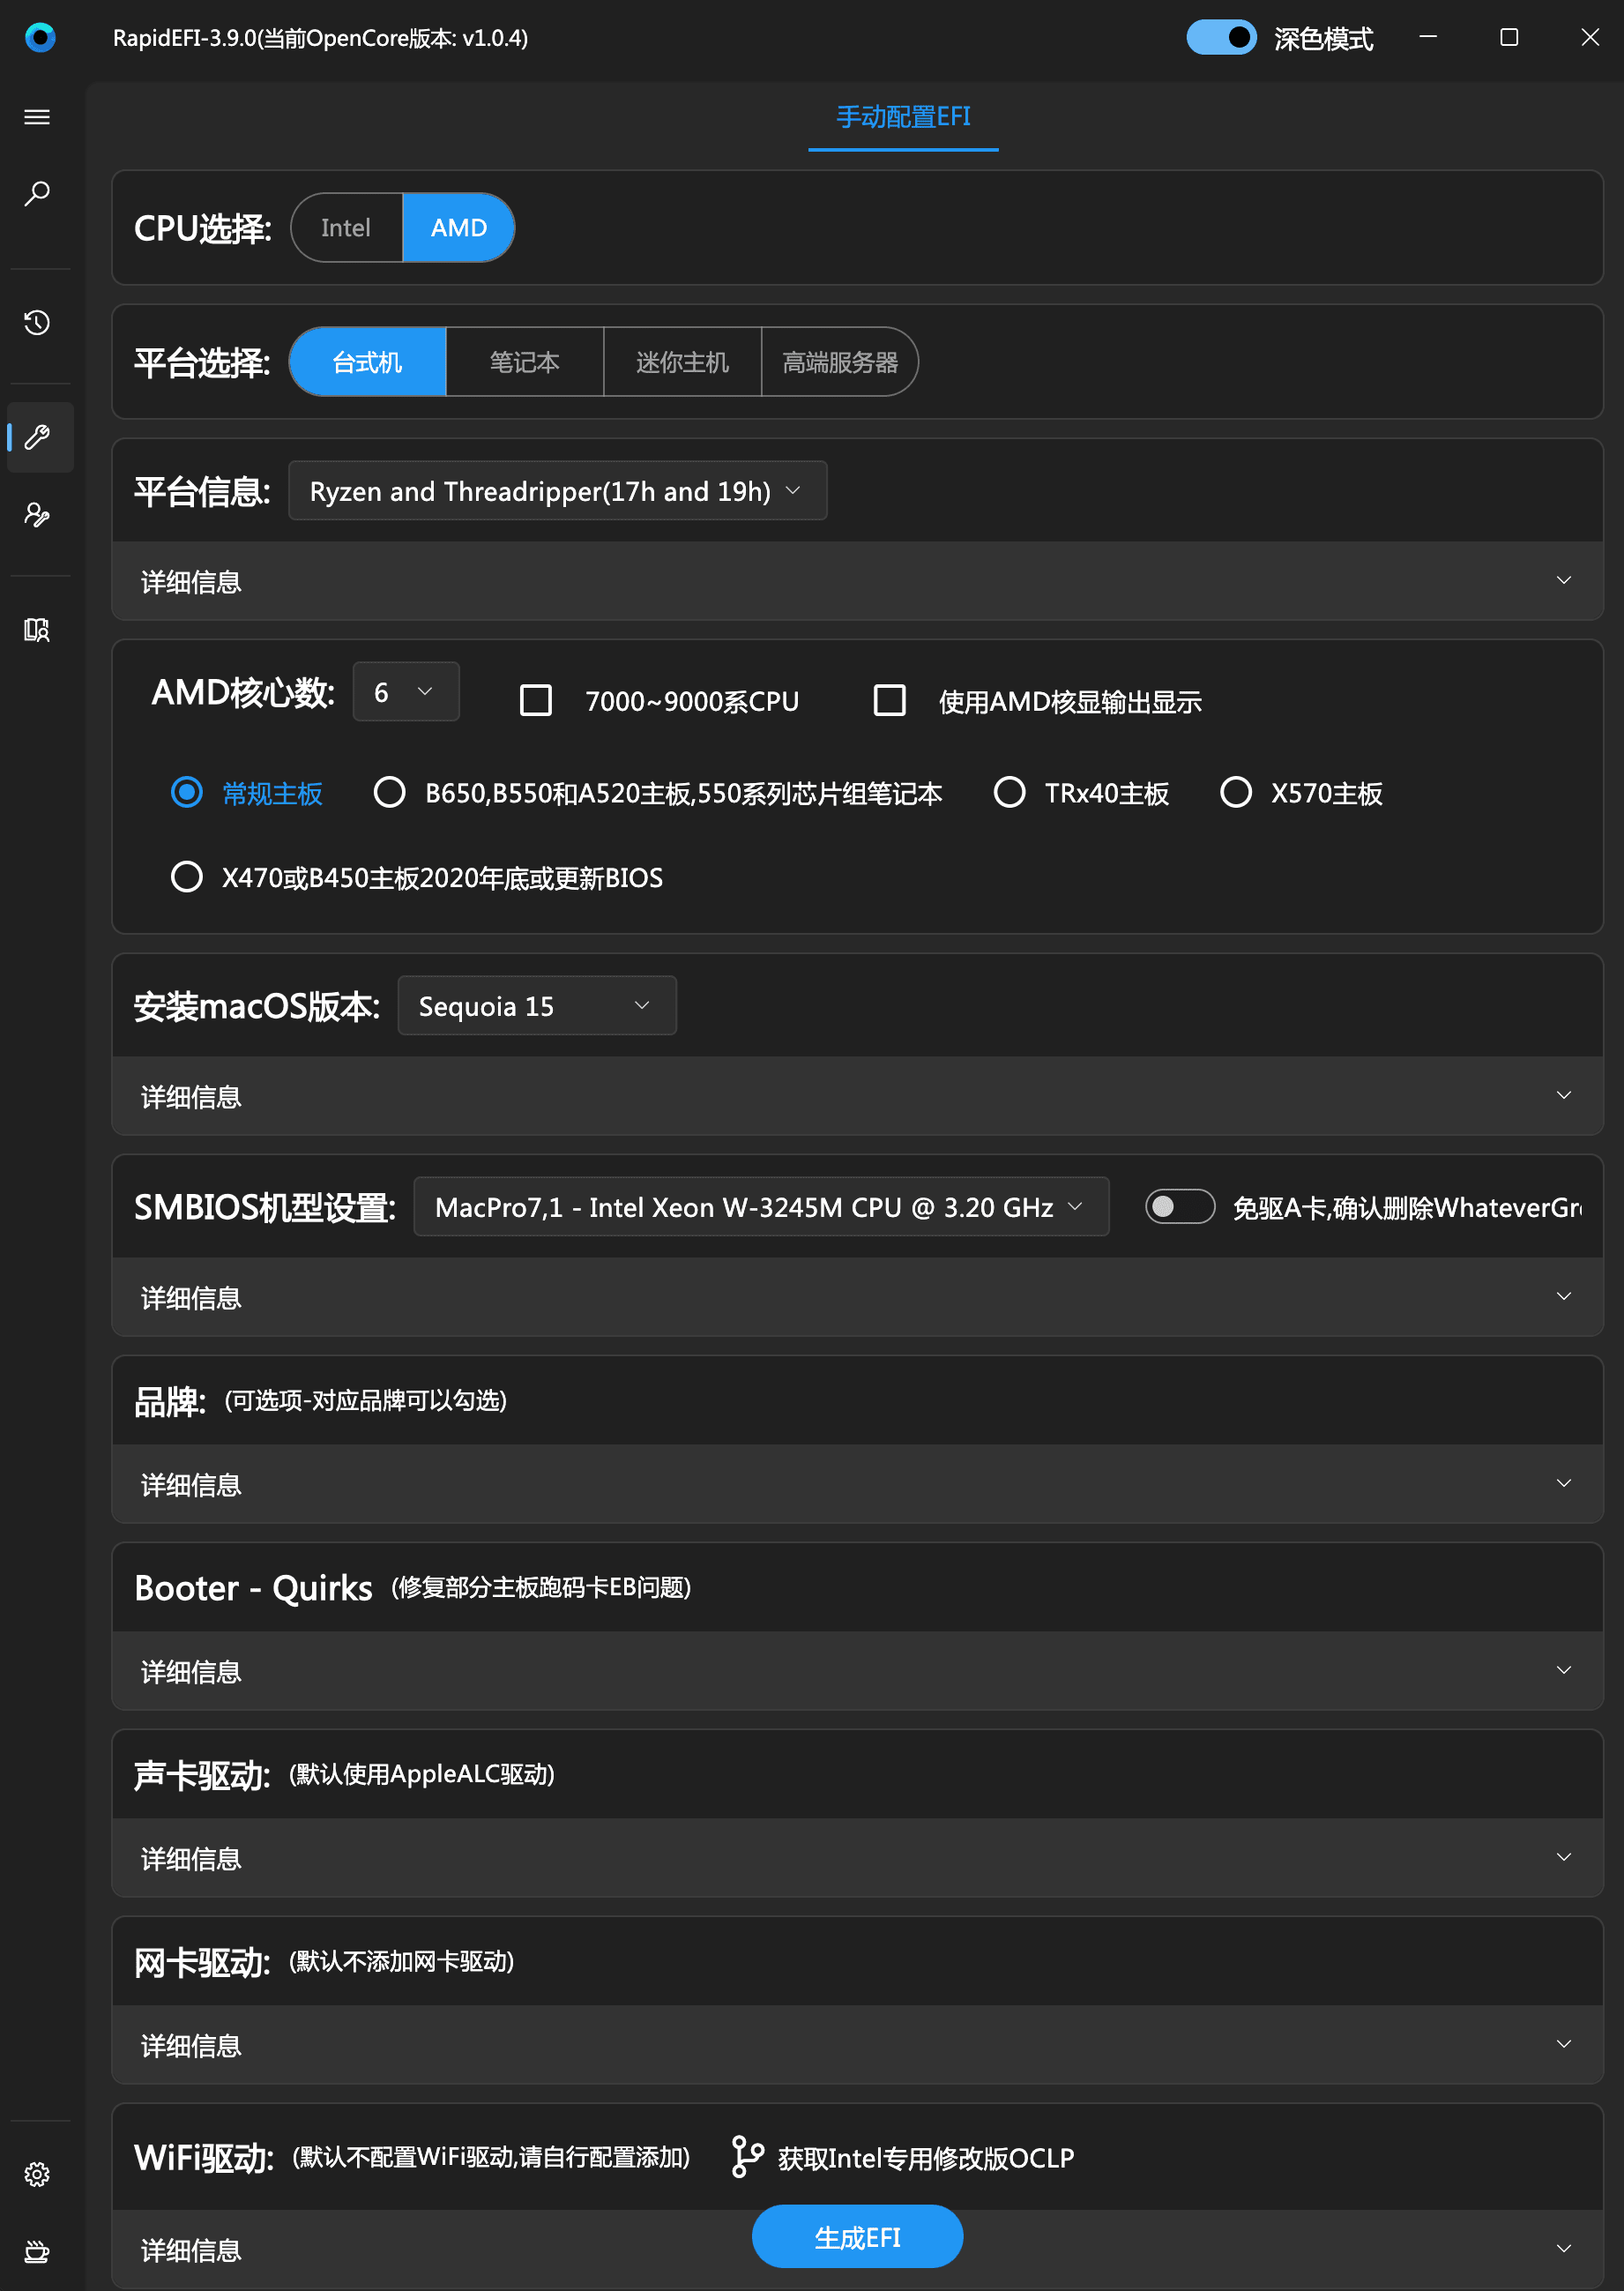The width and height of the screenshot is (1624, 2291).
Task: Select the wrench manual config icon
Action: tap(37, 437)
